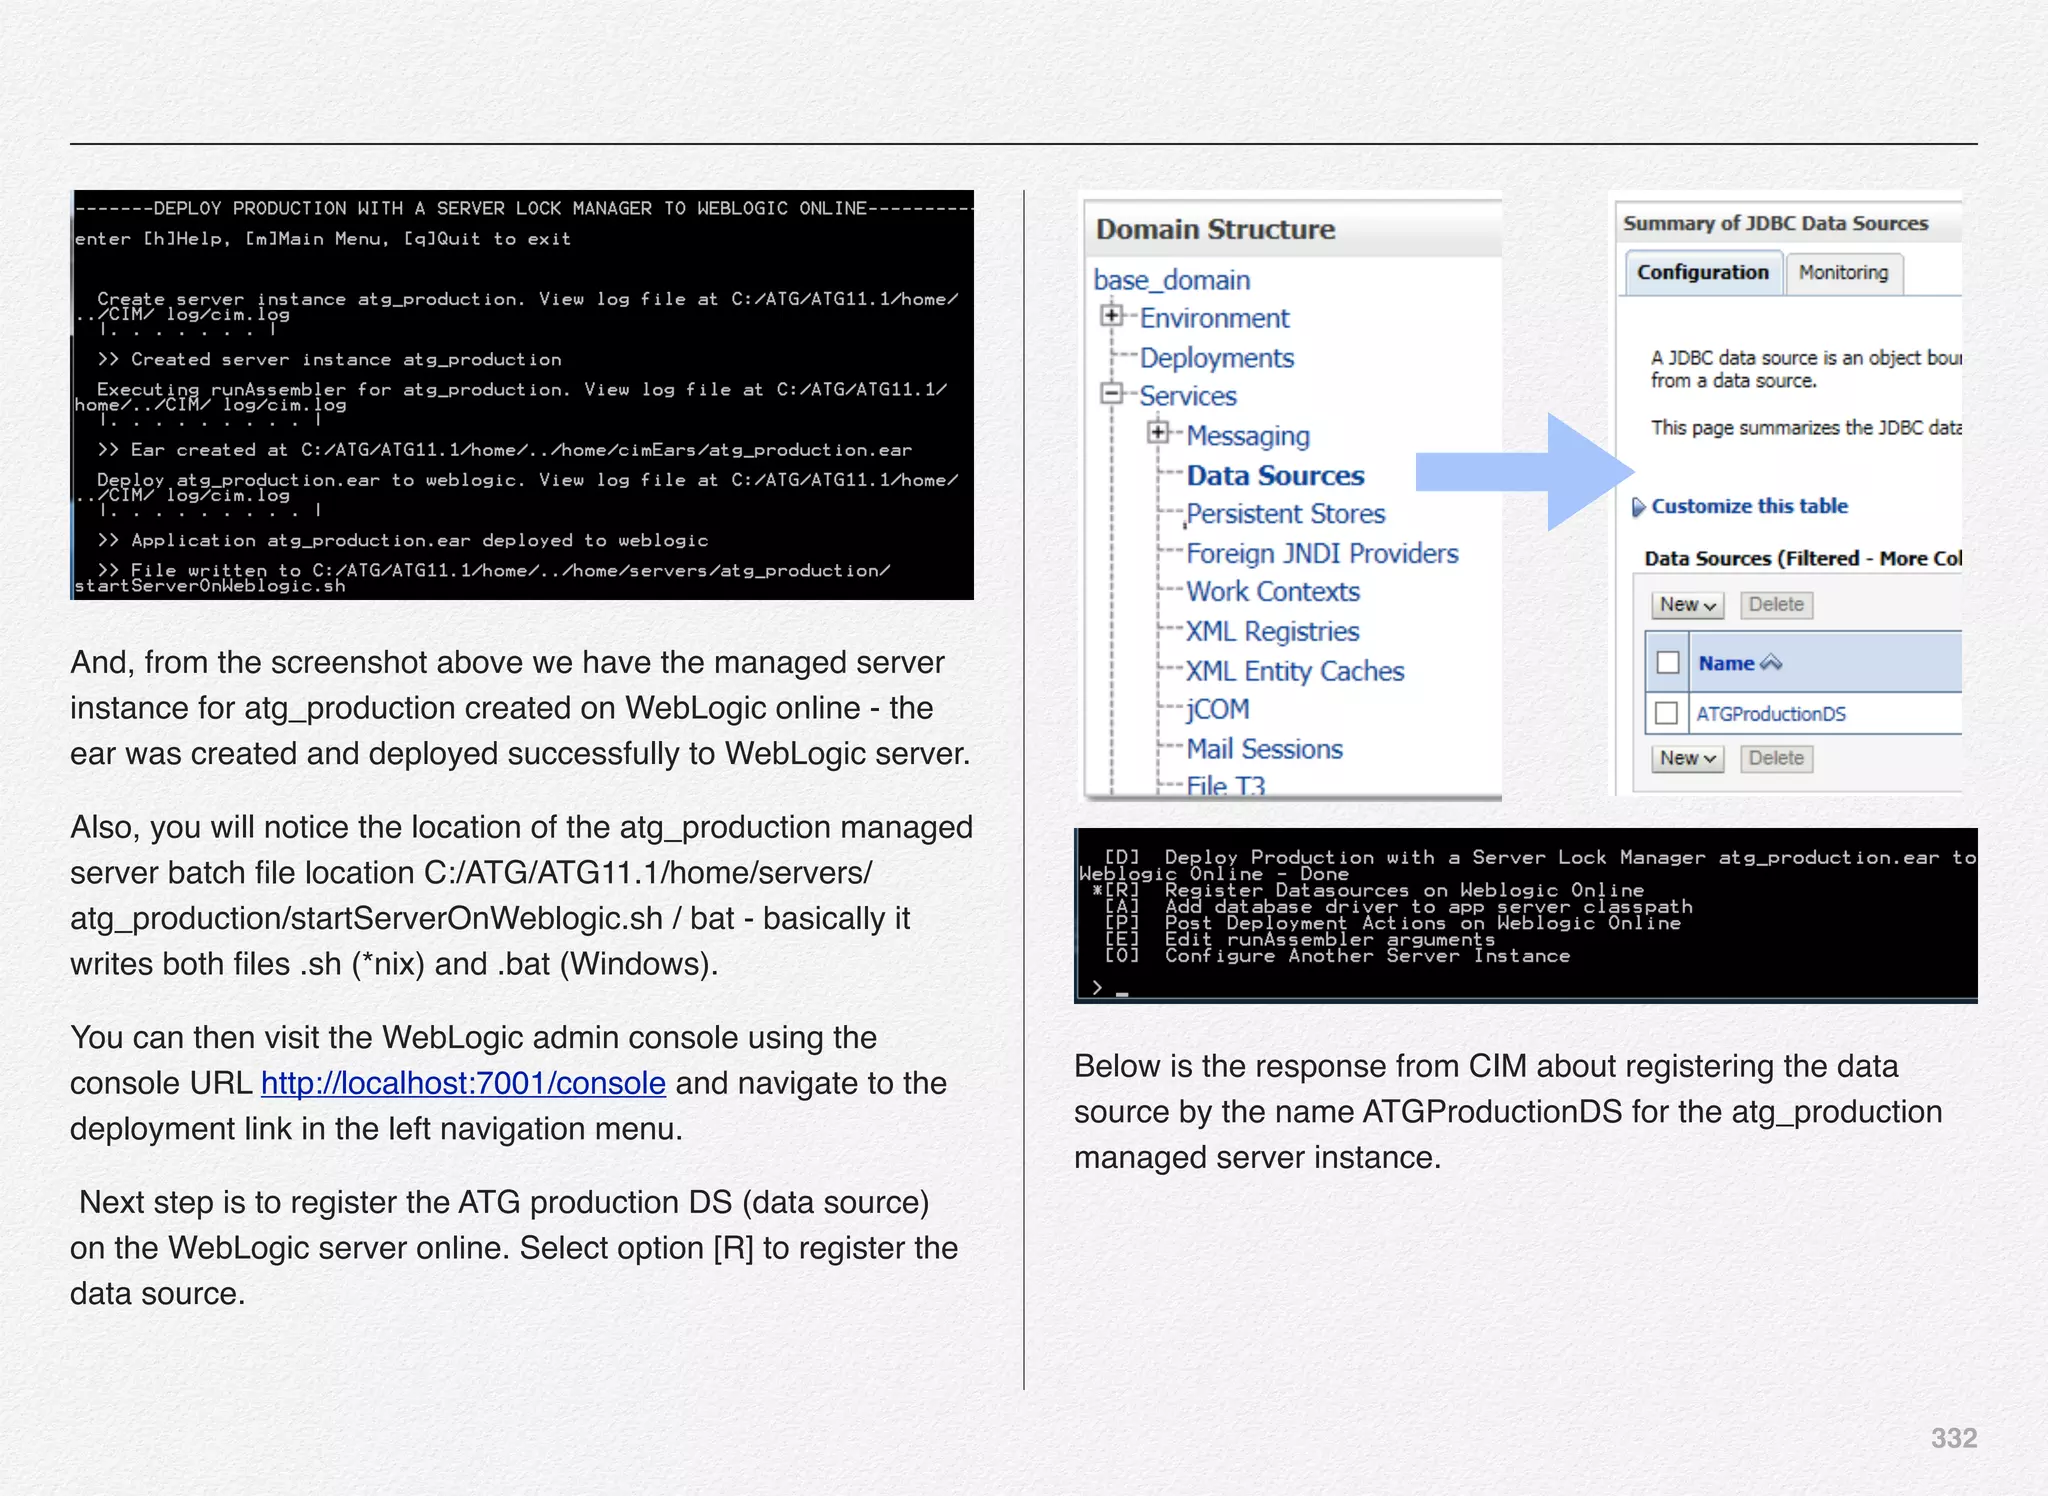Click the page number 332
This screenshot has width=2048, height=1496.
coord(1953,1438)
